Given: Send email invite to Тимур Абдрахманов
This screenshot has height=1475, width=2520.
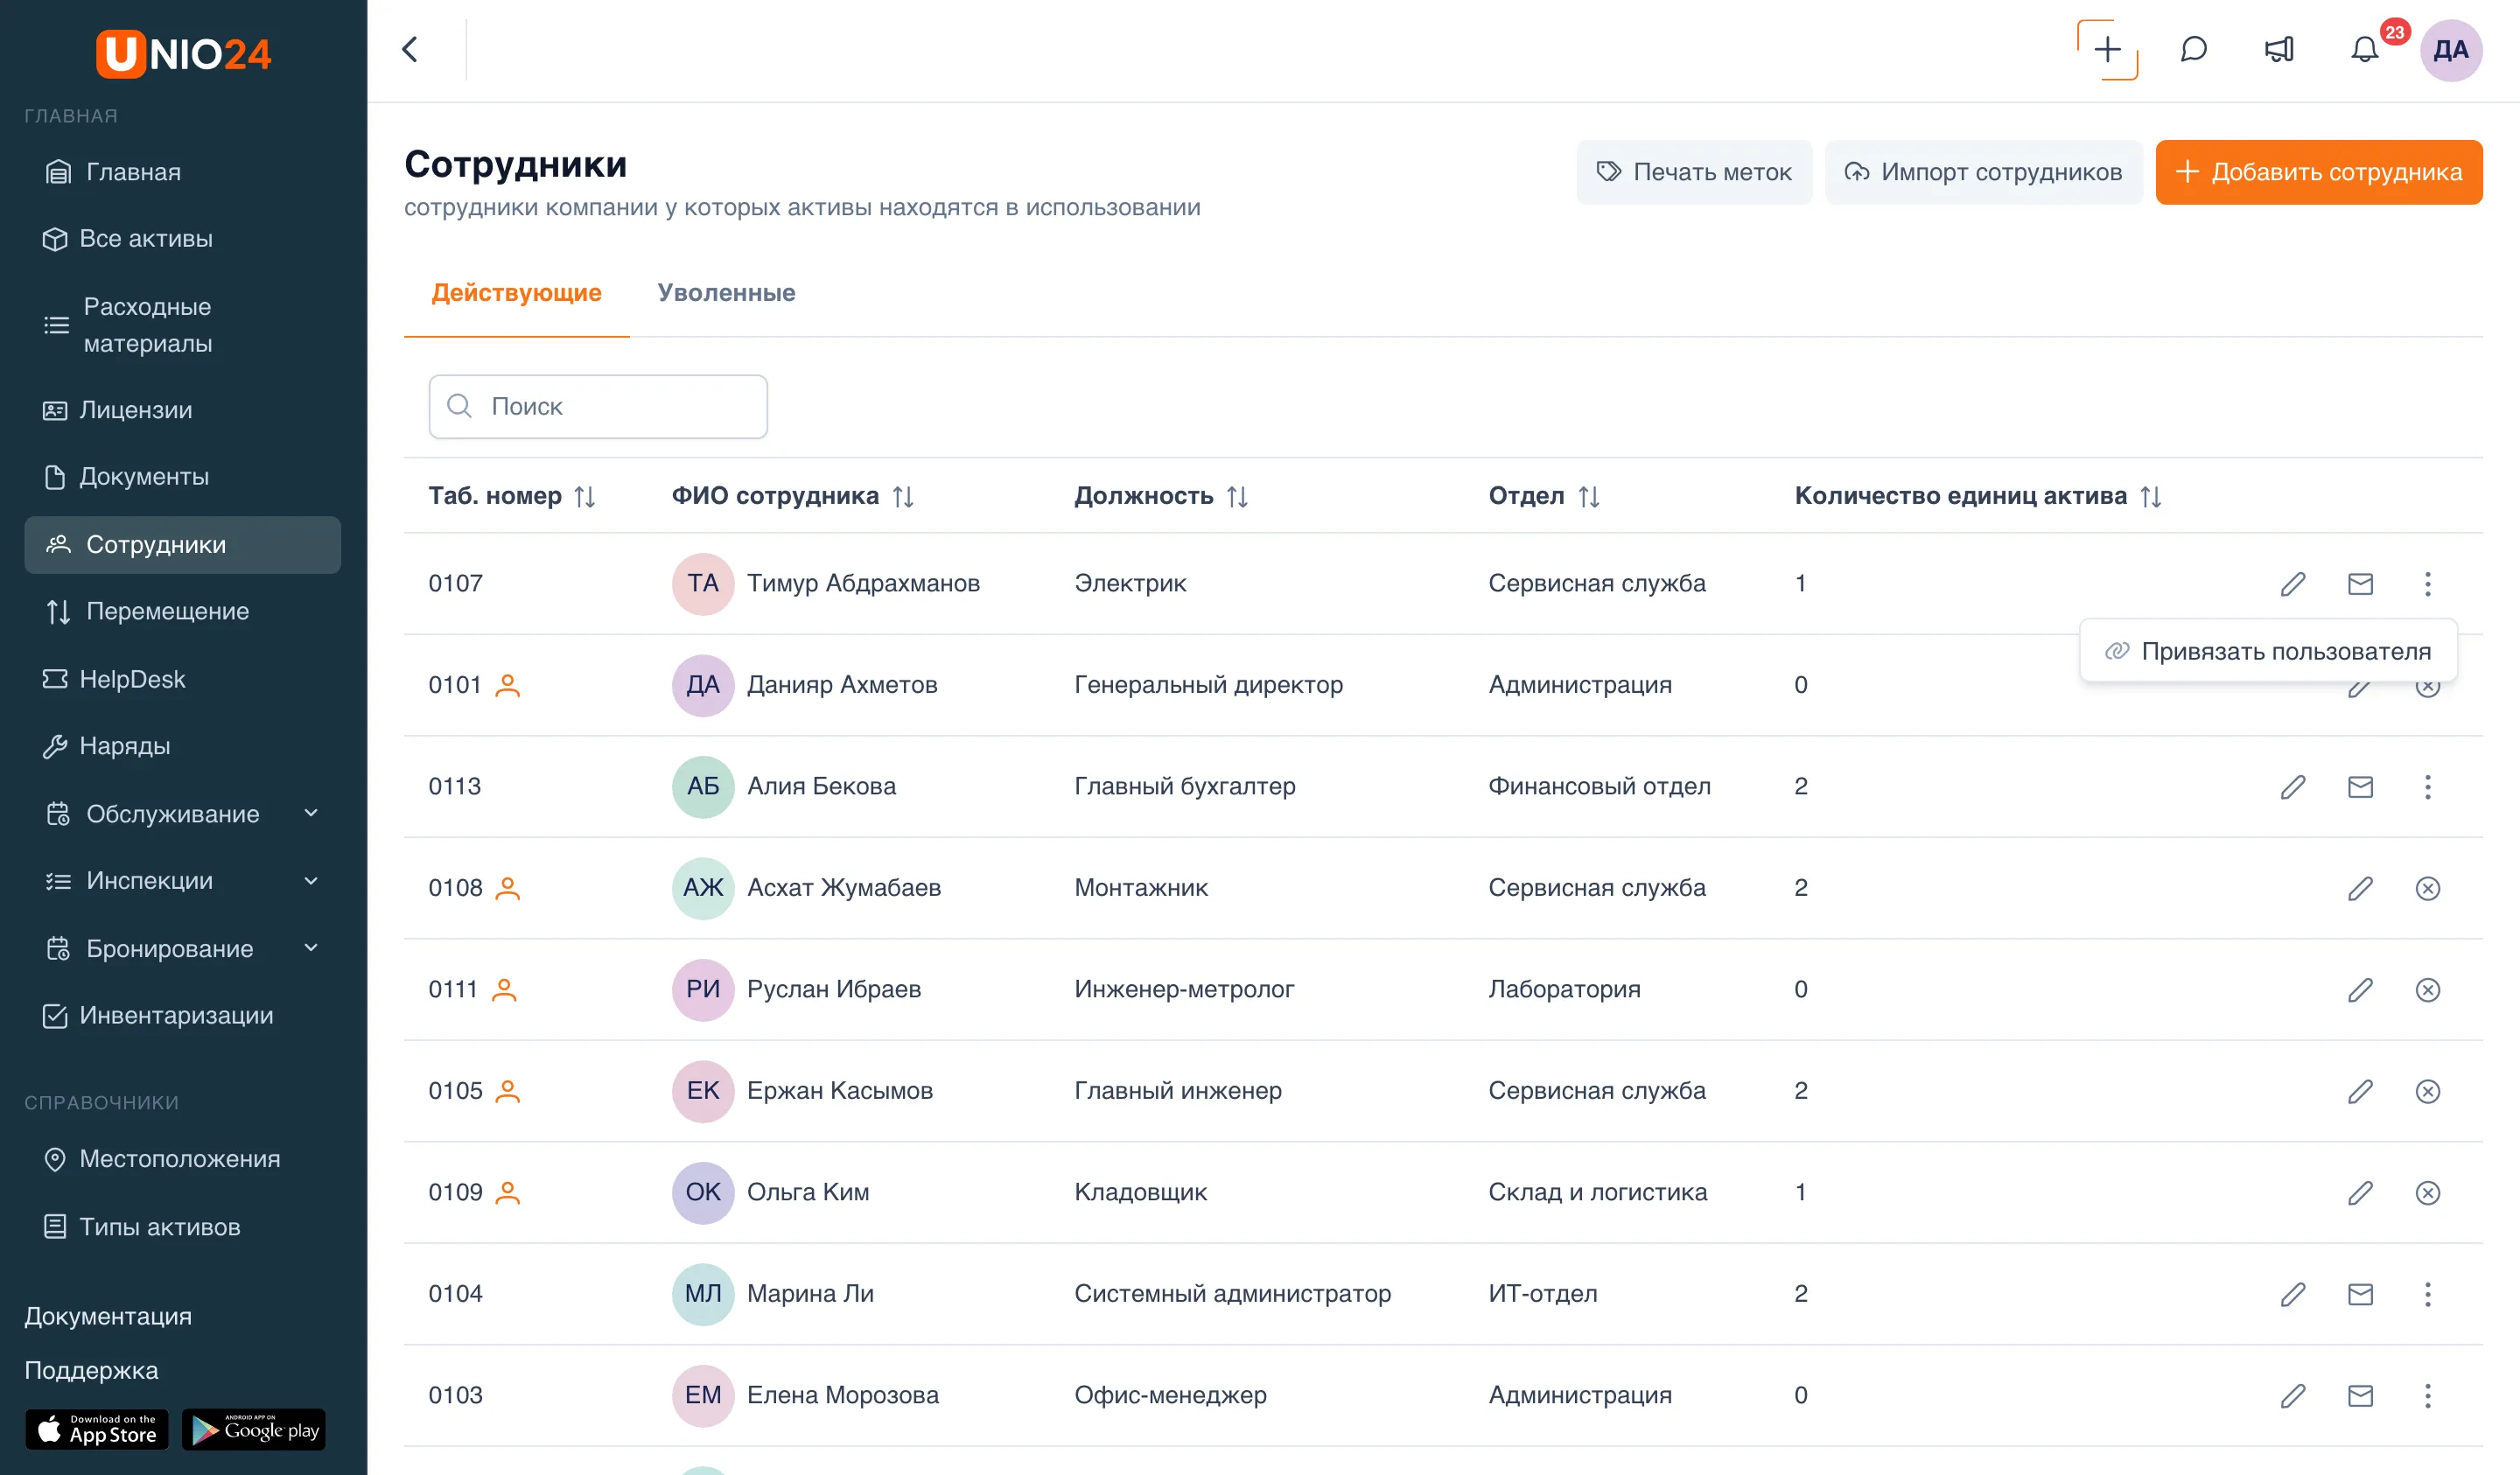Looking at the screenshot, I should (2360, 584).
